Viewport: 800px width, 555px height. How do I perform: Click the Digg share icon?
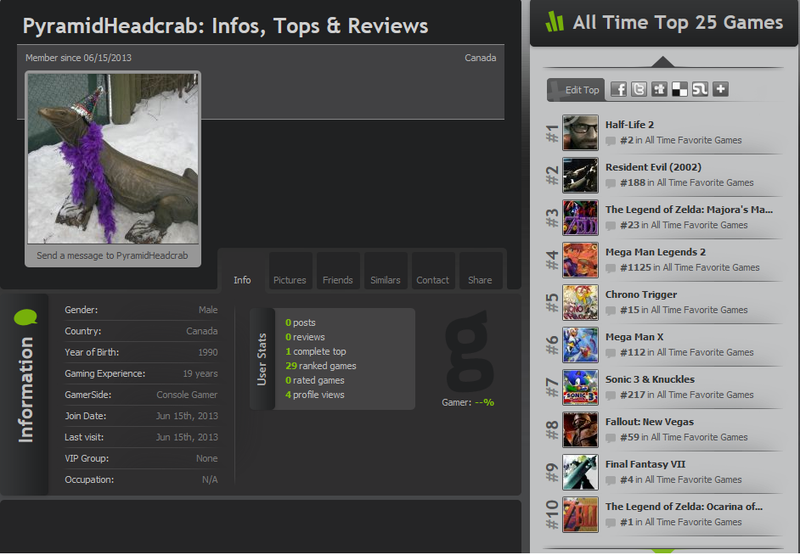tap(659, 89)
